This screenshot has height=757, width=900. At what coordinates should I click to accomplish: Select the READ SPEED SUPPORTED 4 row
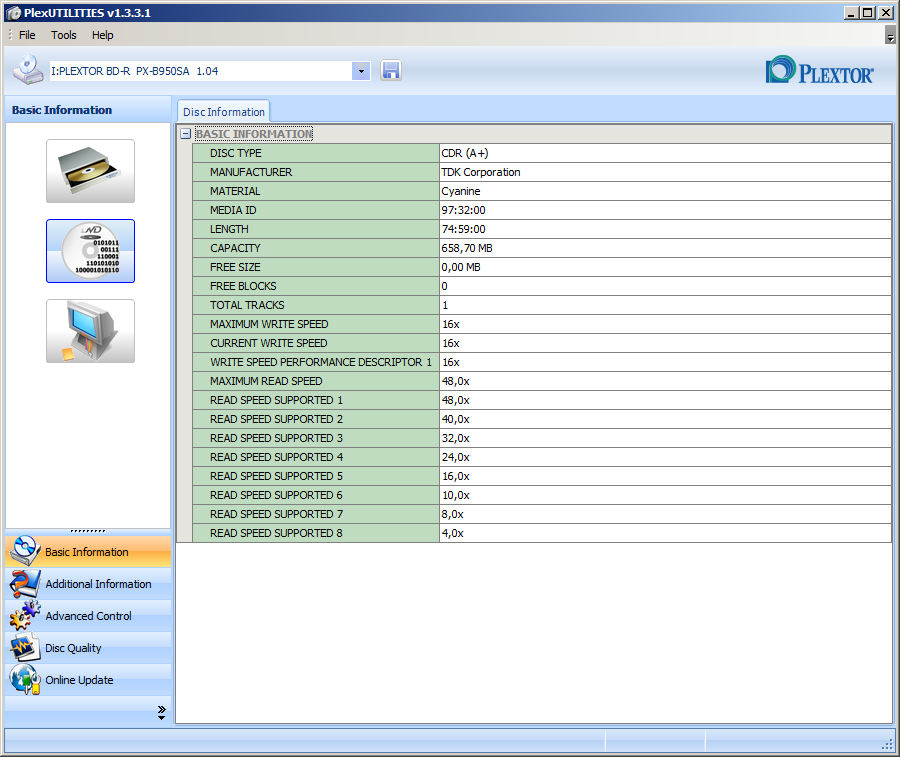click(316, 457)
